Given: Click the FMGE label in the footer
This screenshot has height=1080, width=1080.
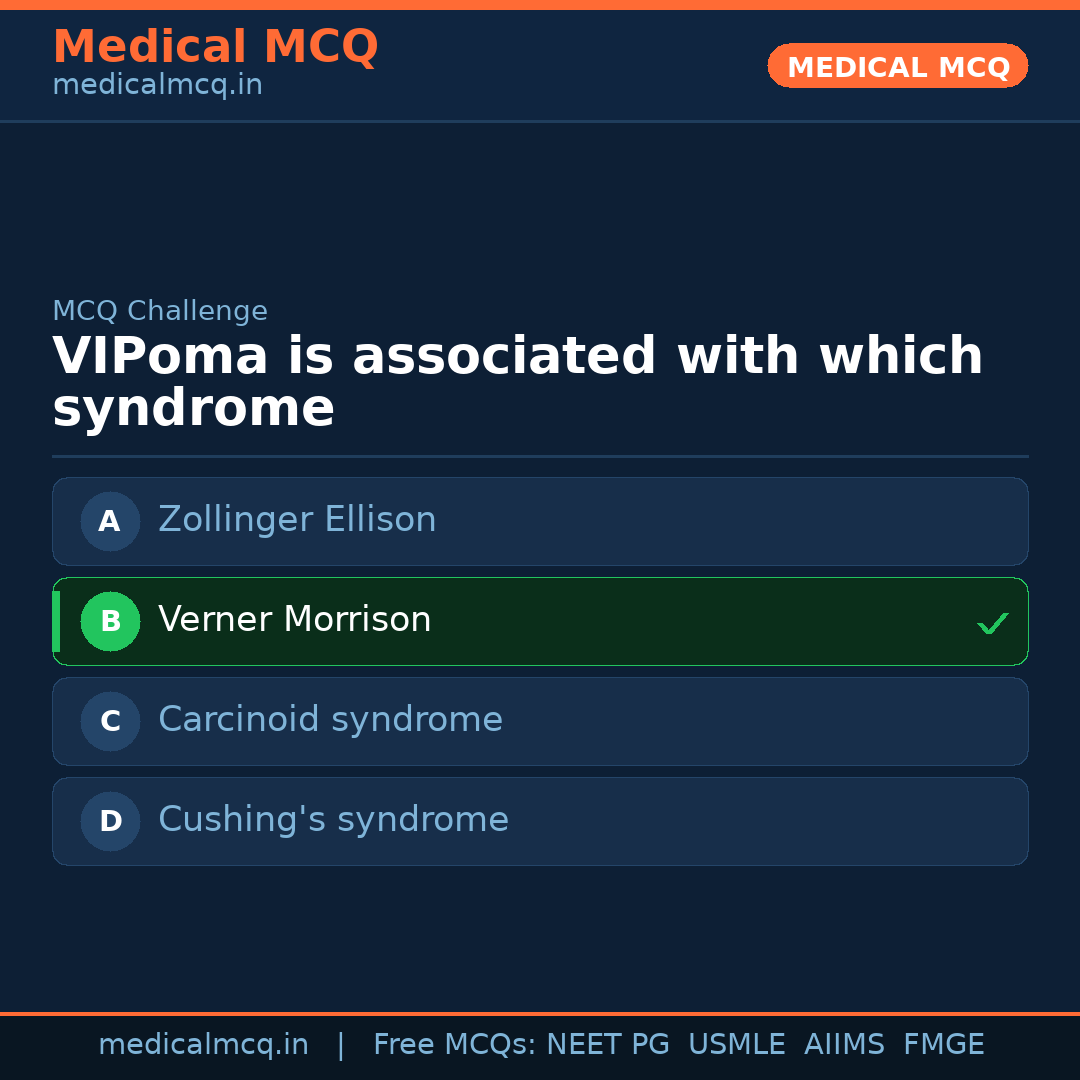Looking at the screenshot, I should tap(943, 1045).
